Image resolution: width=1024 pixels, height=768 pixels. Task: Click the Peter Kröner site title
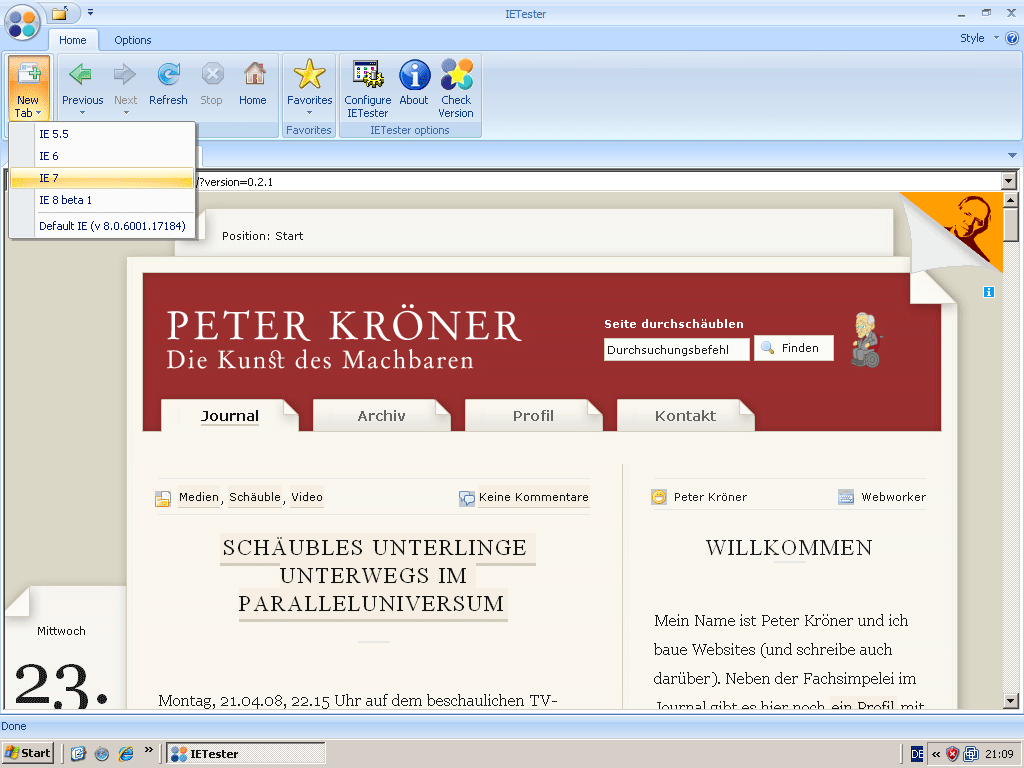point(344,326)
